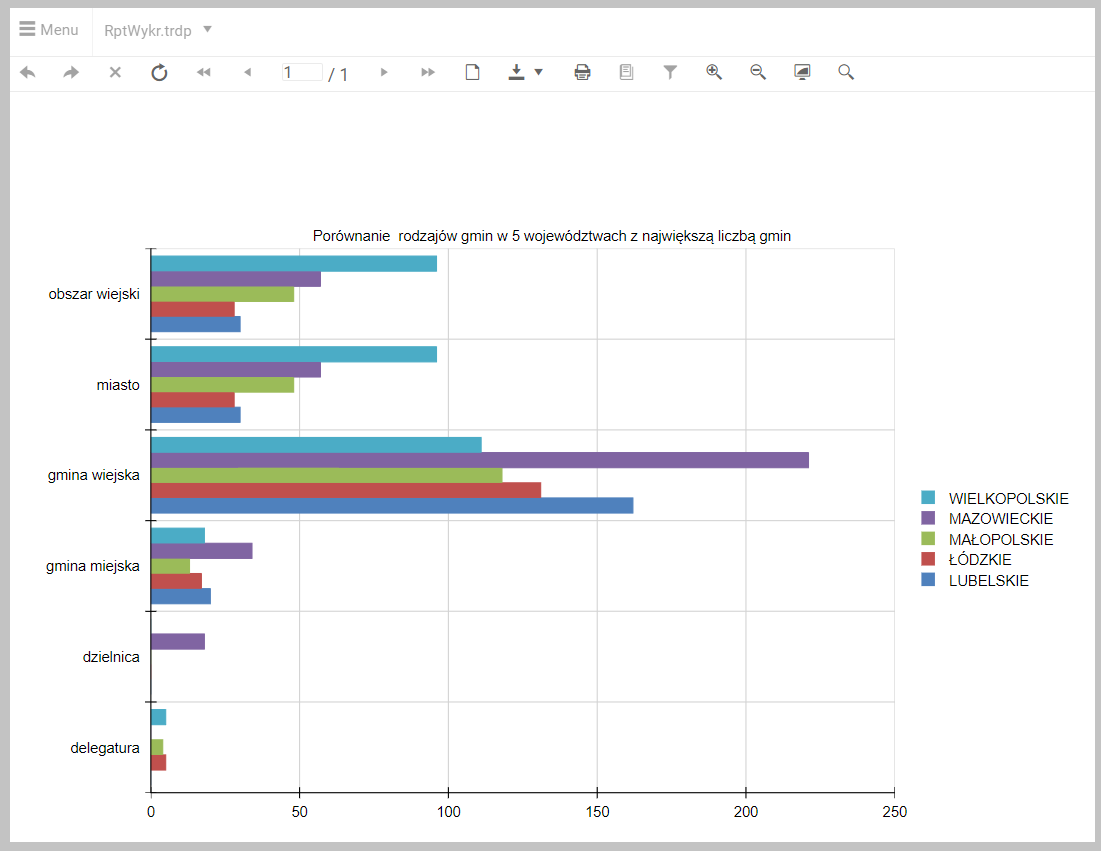
Task: Toggle the document map icon
Action: 626,72
